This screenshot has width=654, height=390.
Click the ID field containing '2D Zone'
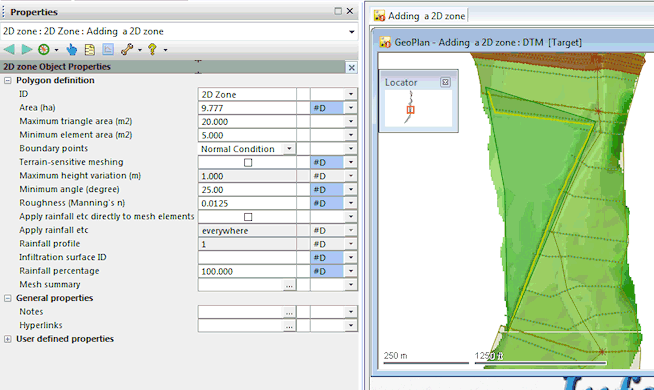pos(247,94)
